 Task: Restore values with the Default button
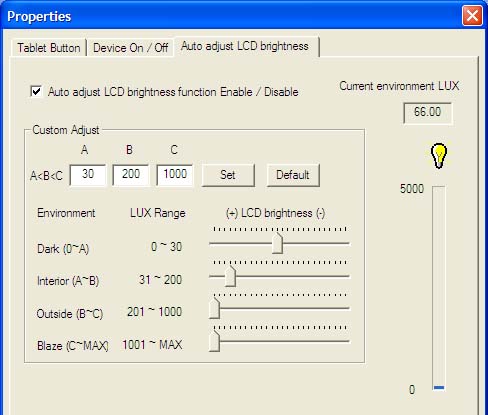pyautogui.click(x=293, y=175)
